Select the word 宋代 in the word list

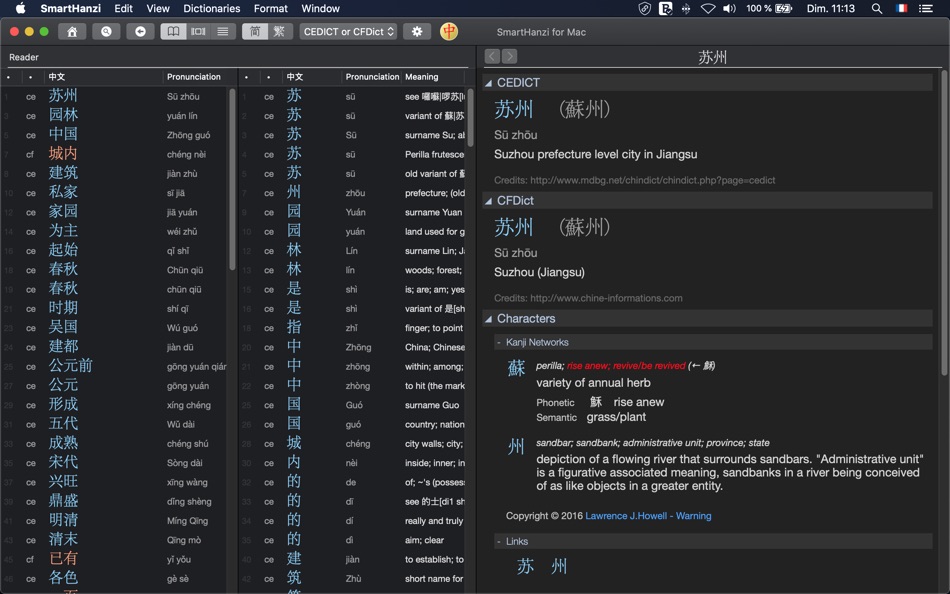click(x=63, y=462)
